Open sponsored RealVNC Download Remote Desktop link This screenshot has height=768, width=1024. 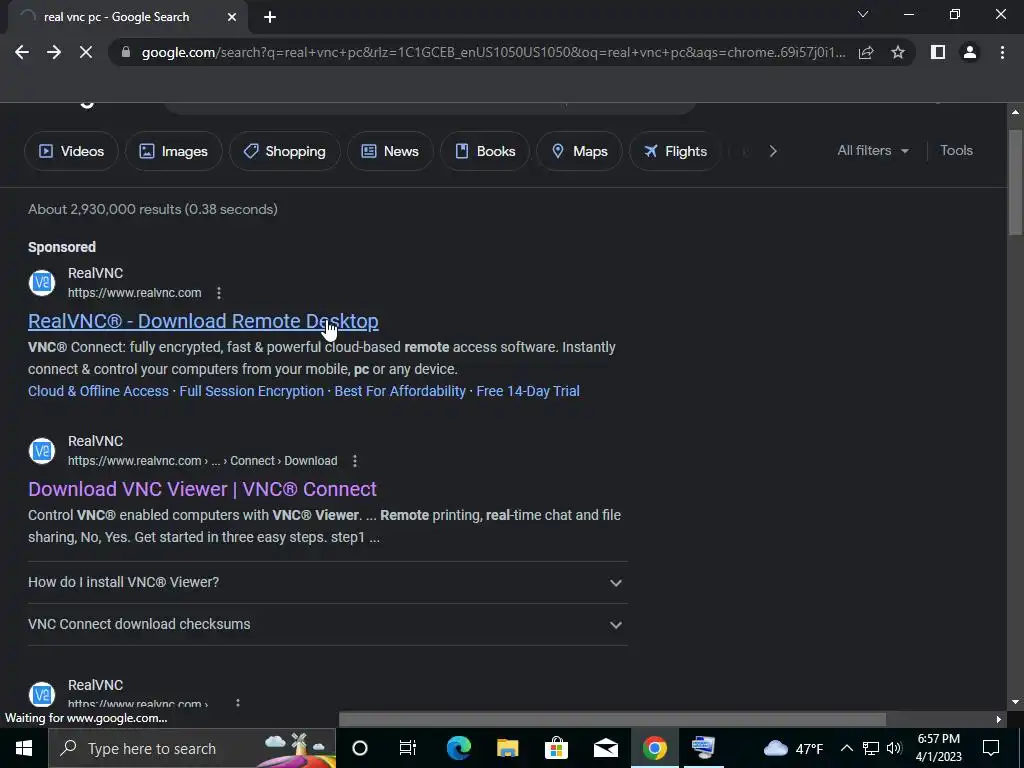203,321
